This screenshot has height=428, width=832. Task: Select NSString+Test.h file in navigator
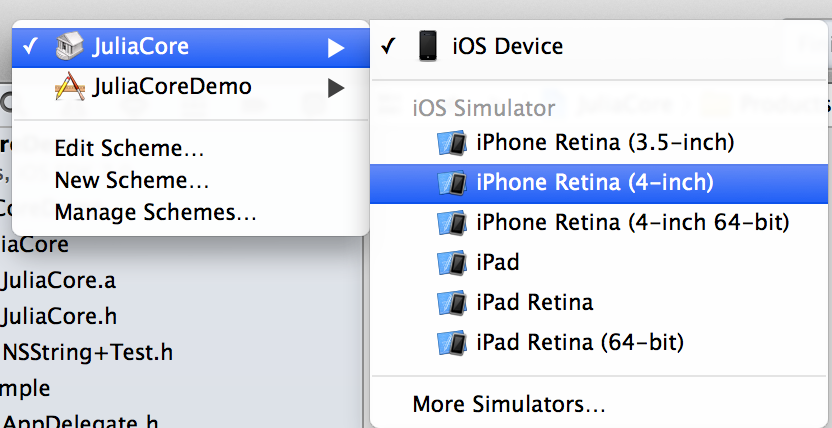click(88, 352)
